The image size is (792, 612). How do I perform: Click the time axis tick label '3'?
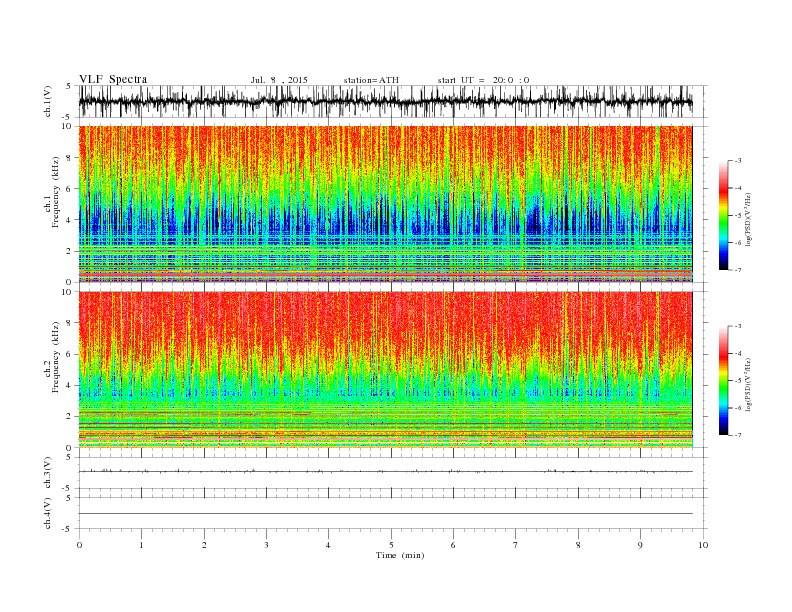(266, 545)
